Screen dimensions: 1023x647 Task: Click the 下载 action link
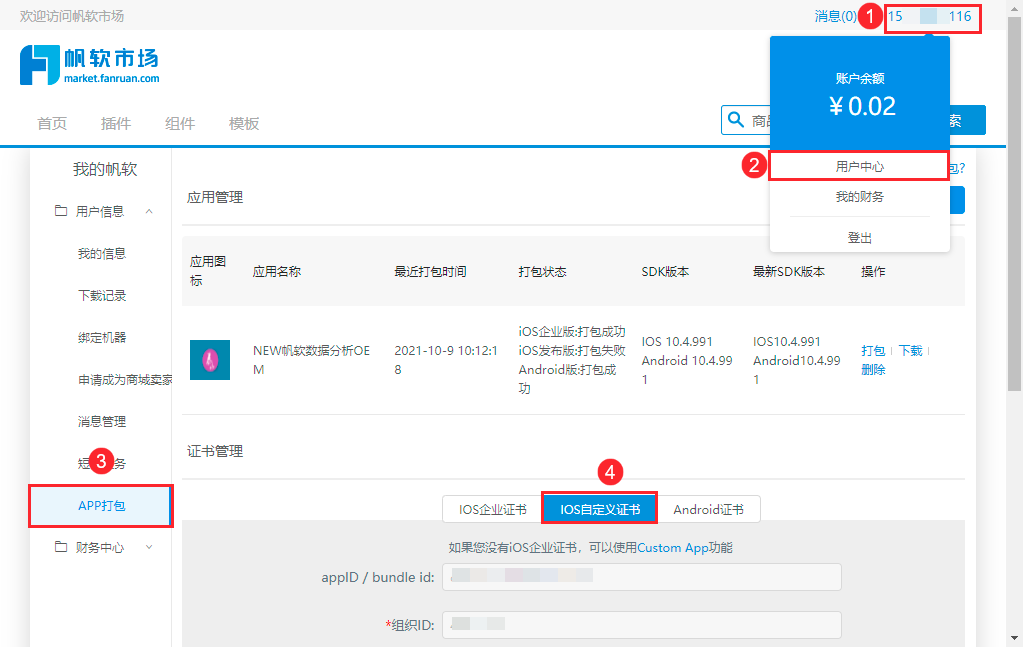911,350
